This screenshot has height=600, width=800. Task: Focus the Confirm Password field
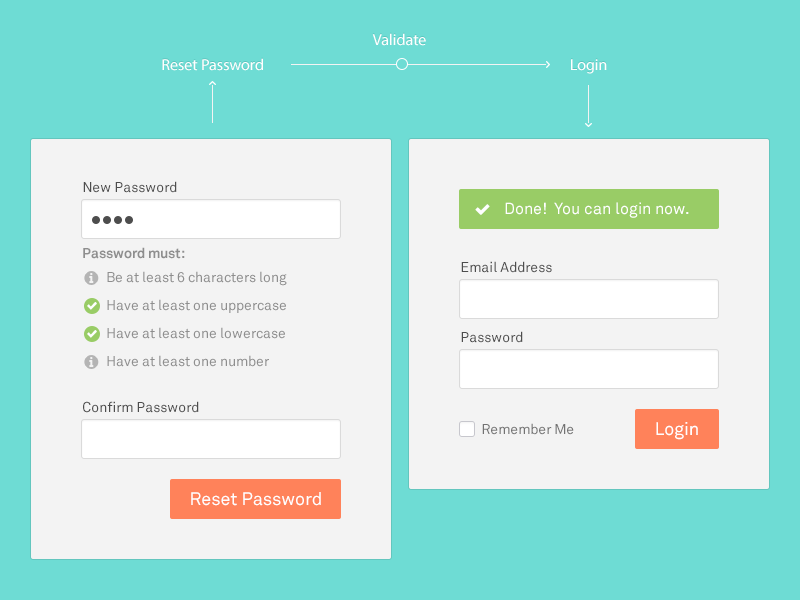pyautogui.click(x=211, y=439)
